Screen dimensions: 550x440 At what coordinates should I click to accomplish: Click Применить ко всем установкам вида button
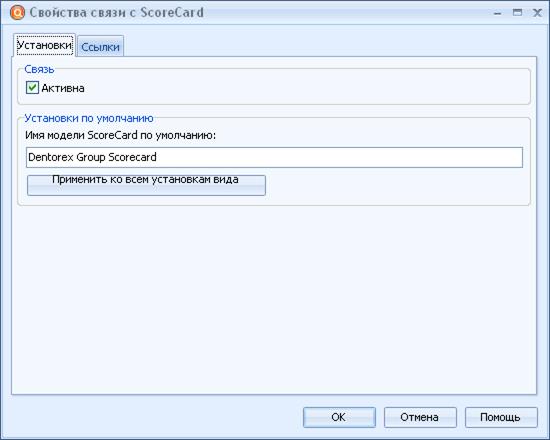tap(146, 185)
